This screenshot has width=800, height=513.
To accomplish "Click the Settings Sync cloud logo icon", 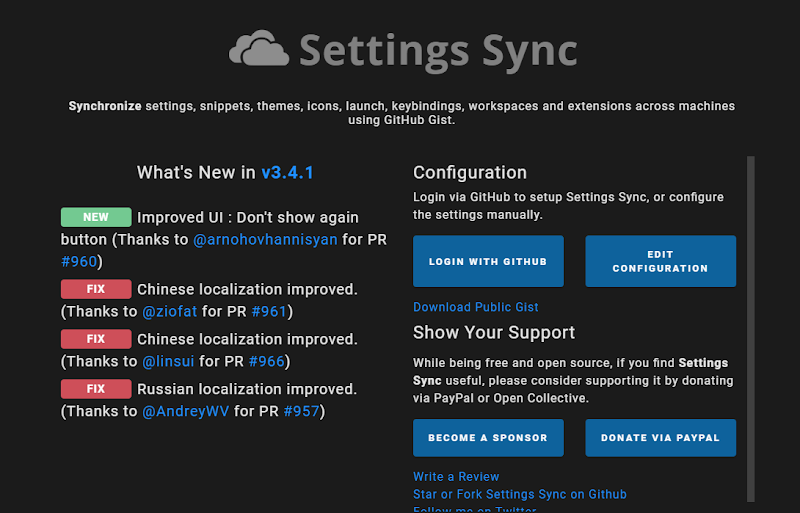I will pyautogui.click(x=259, y=48).
